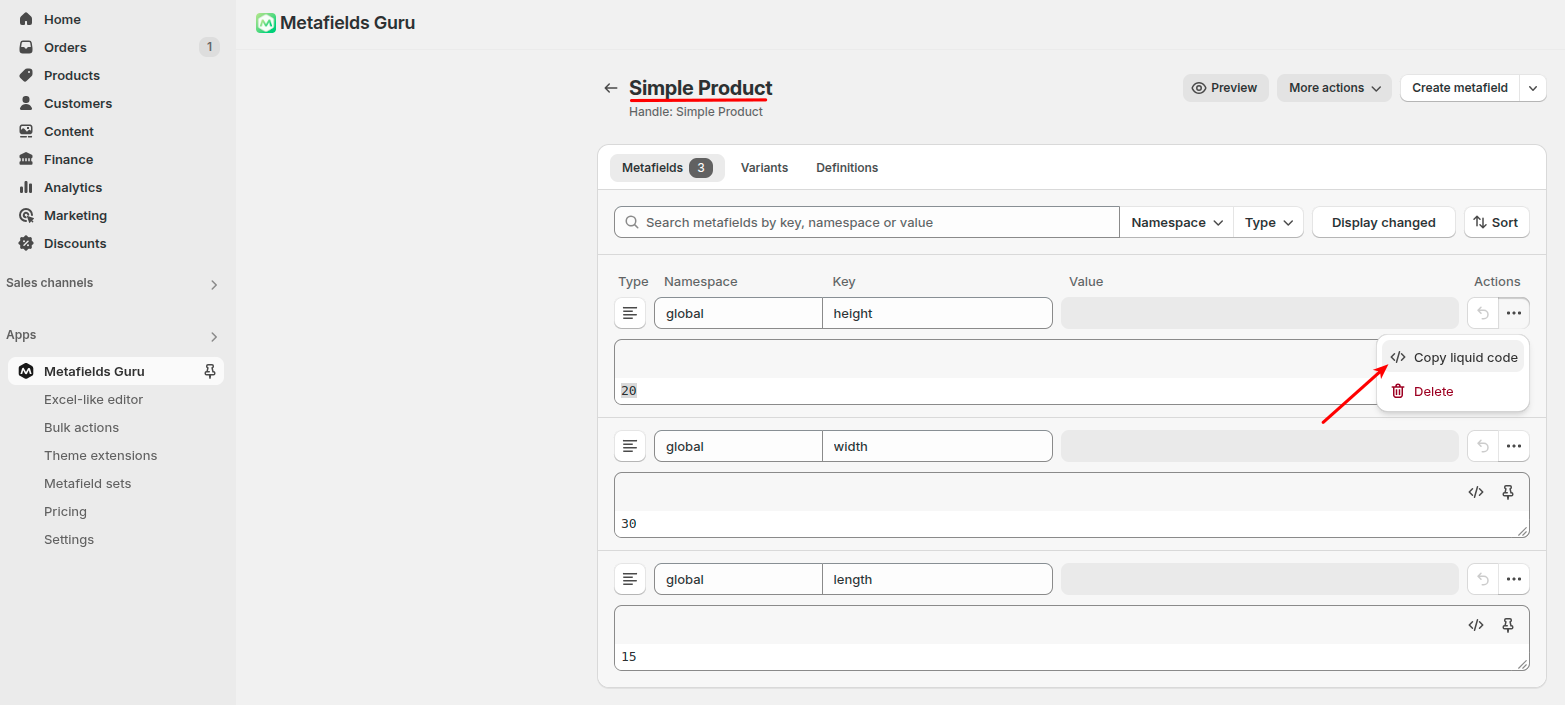The width and height of the screenshot is (1565, 705).
Task: Click the value box containing 30
Action: 1072,505
